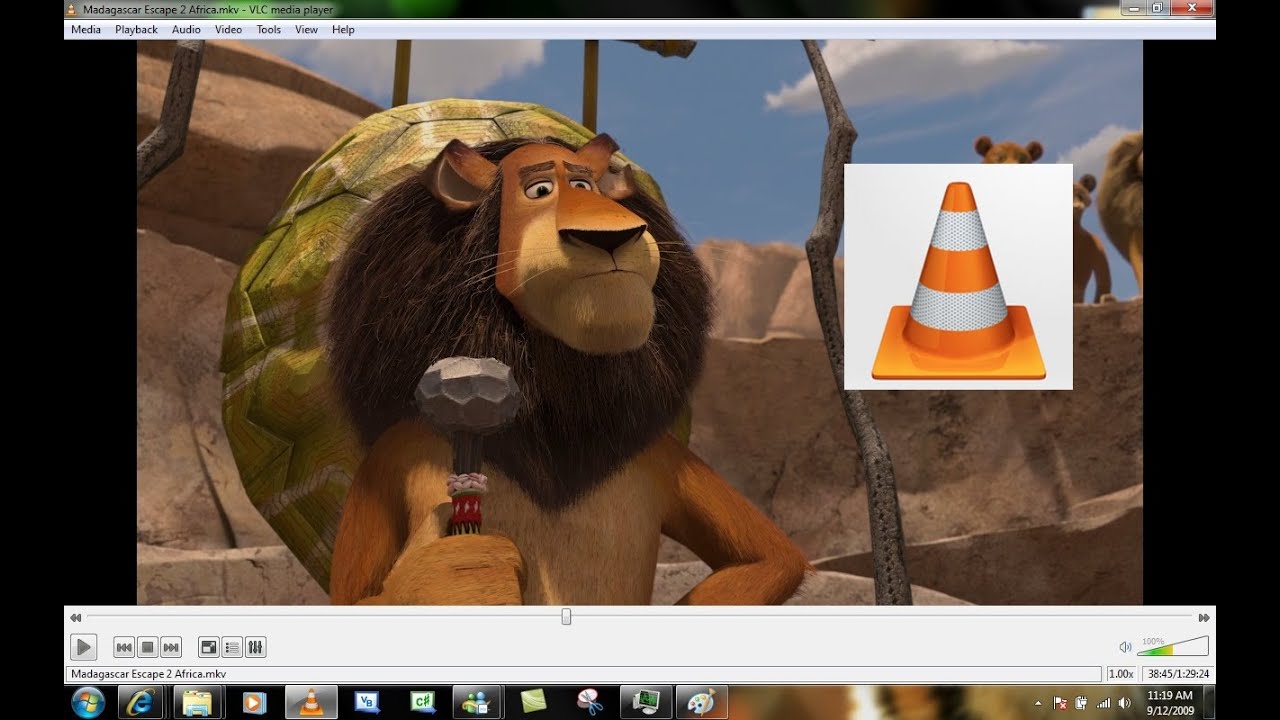Image resolution: width=1280 pixels, height=720 pixels.
Task: Open Visual C# from the taskbar
Action: coord(422,702)
